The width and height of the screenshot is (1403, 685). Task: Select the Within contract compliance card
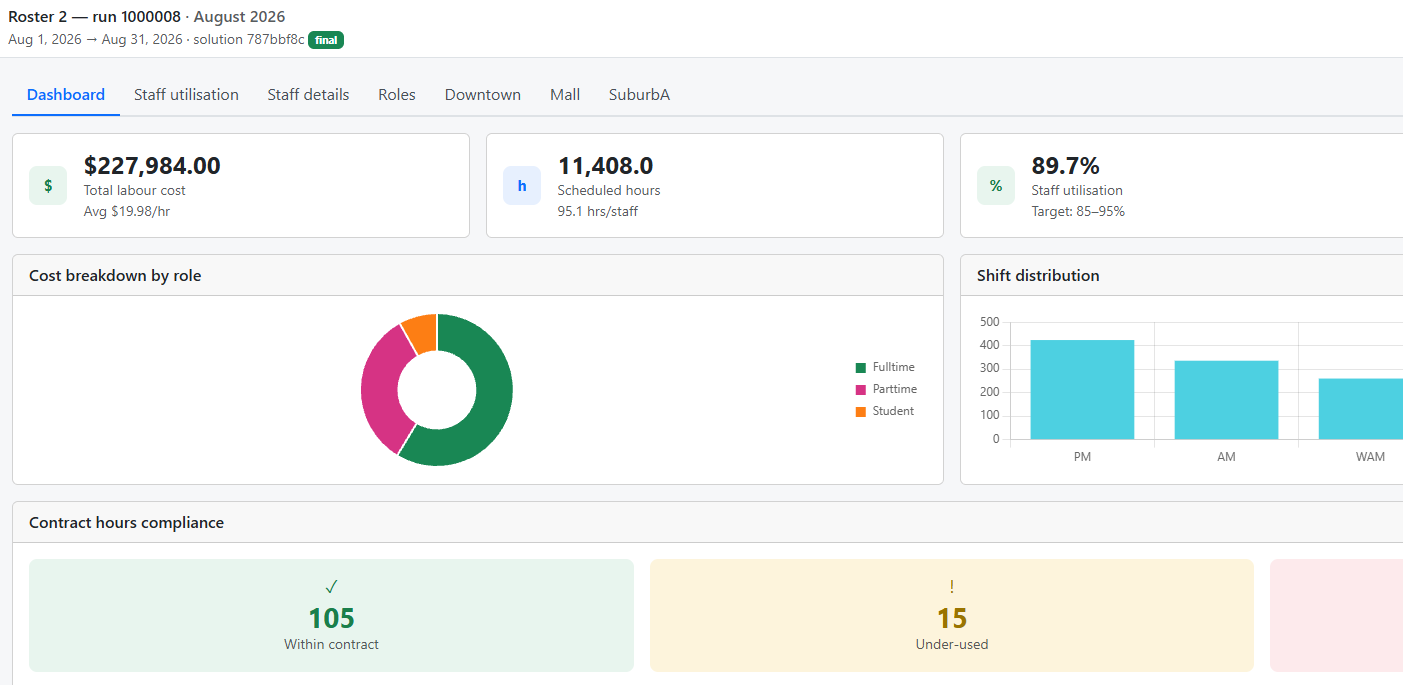click(331, 615)
